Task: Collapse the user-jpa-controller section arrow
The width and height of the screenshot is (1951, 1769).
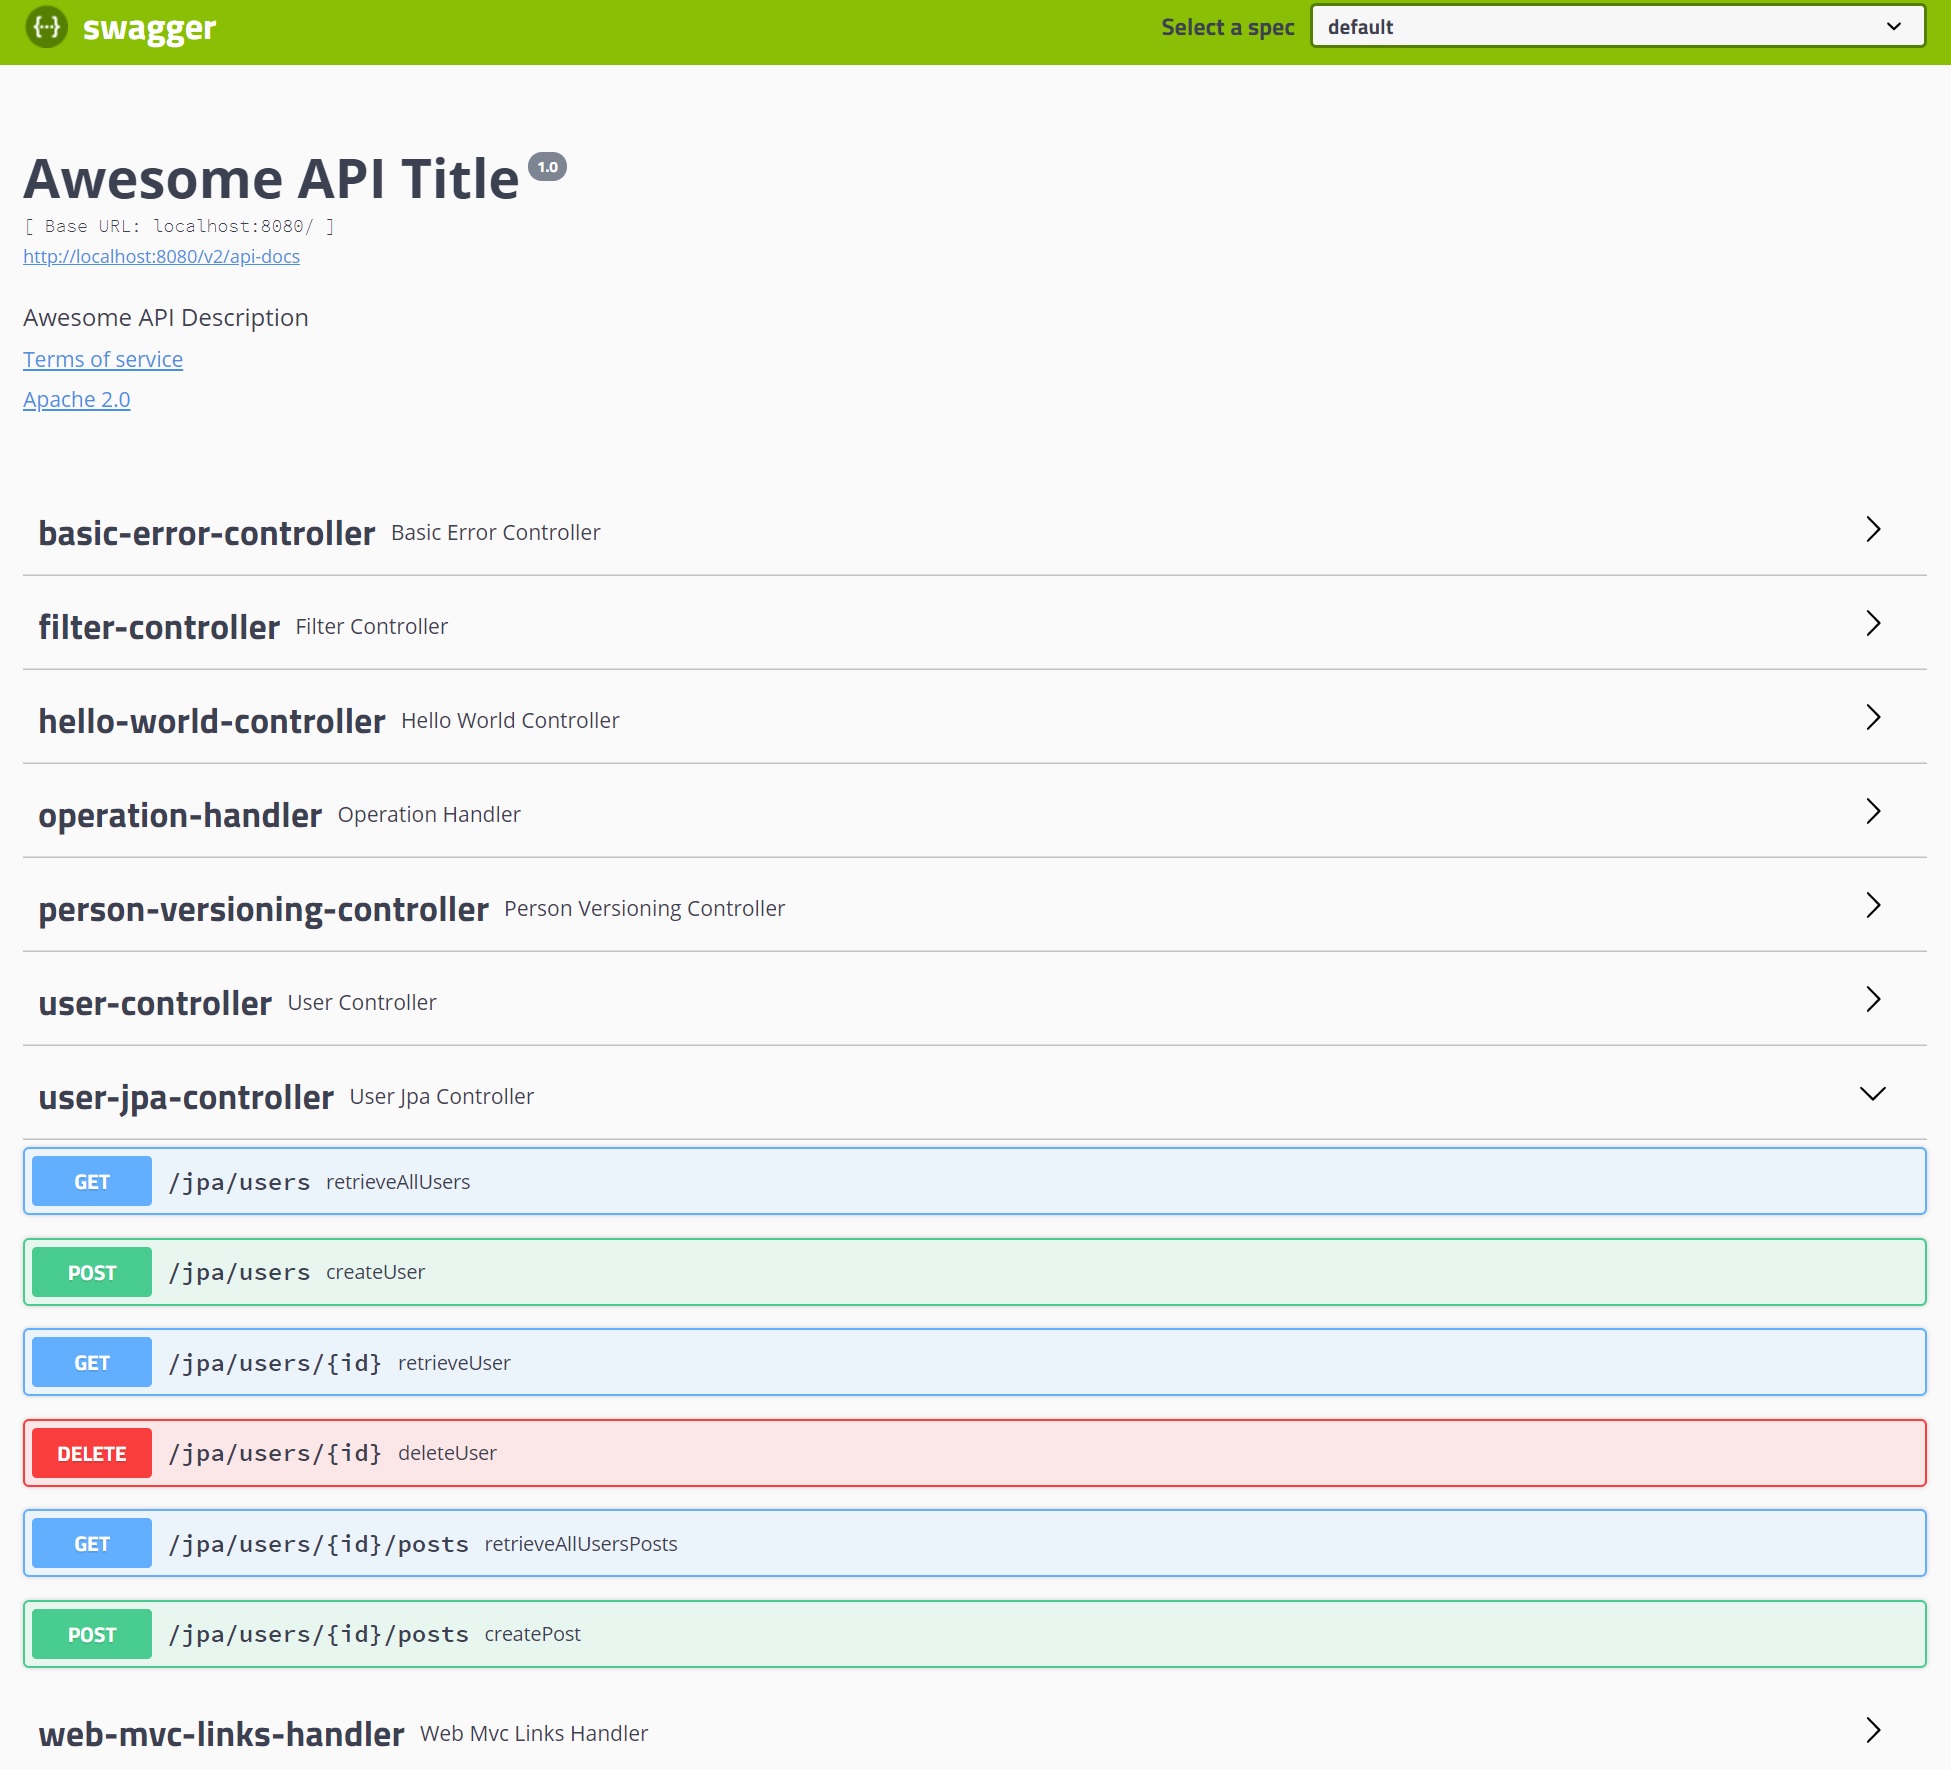Action: click(1872, 1094)
